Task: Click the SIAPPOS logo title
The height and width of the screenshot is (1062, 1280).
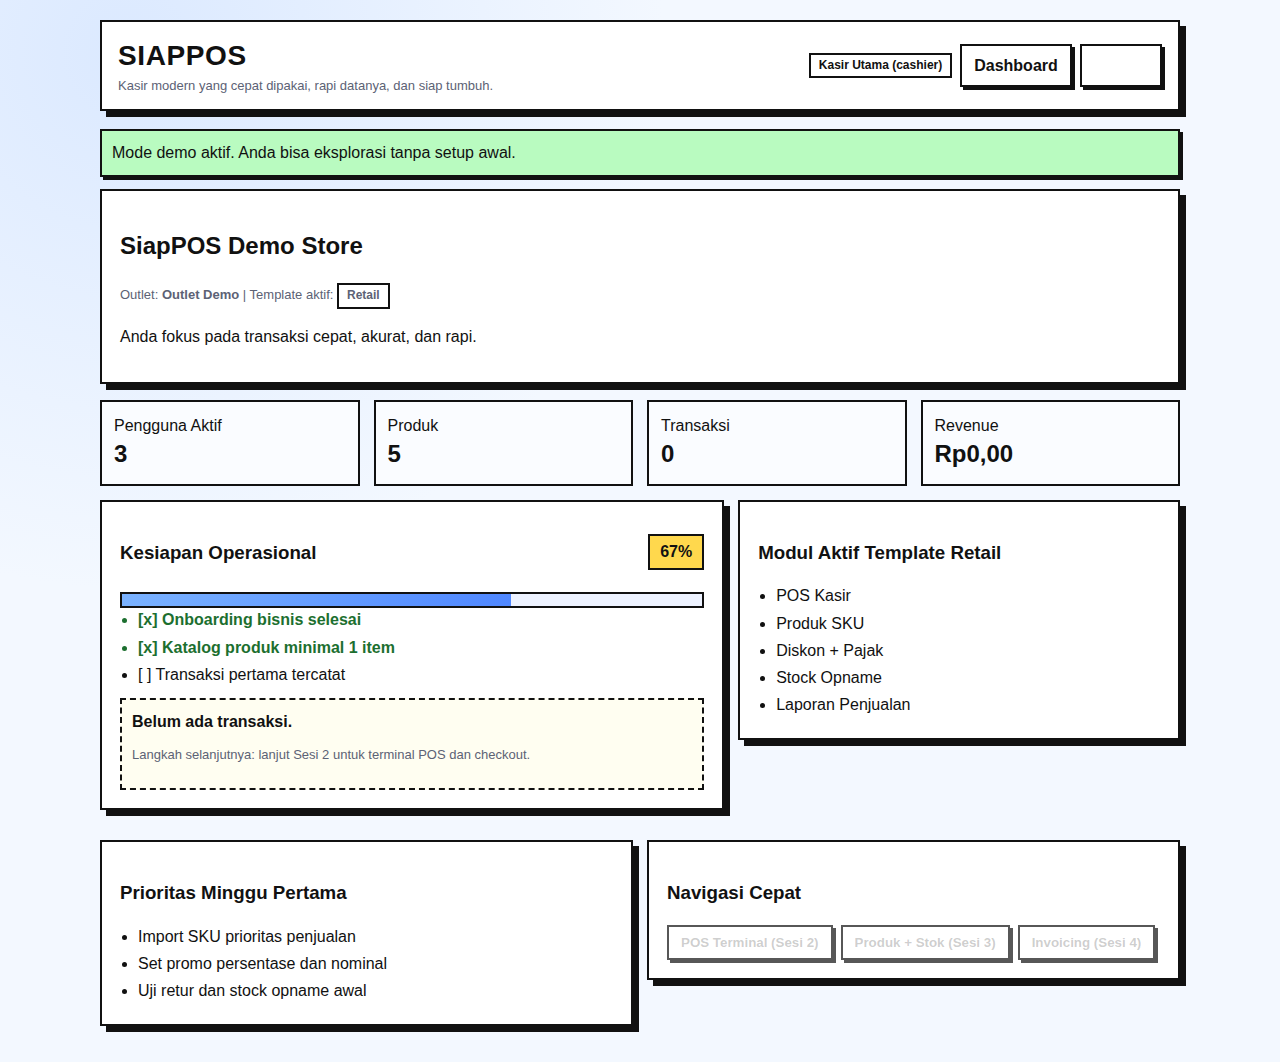Action: tap(182, 56)
